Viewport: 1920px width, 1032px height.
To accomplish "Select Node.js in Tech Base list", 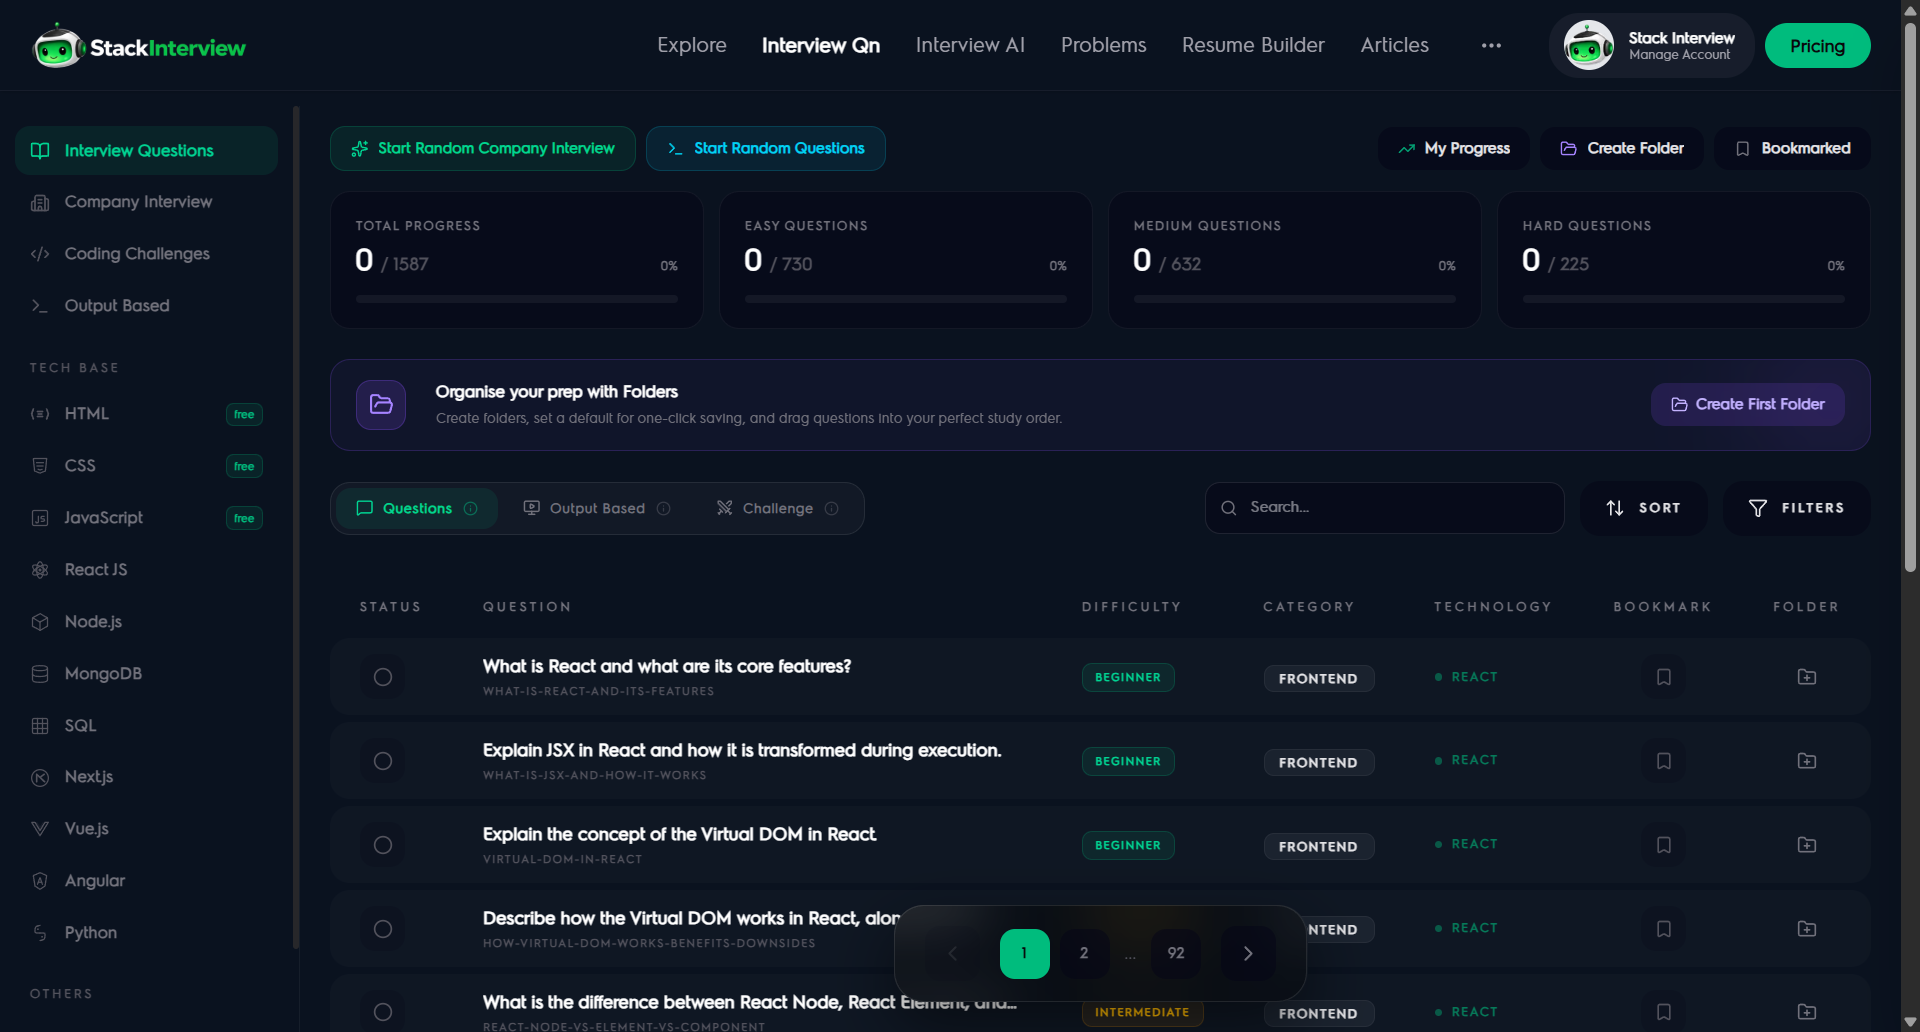I will coord(146,622).
